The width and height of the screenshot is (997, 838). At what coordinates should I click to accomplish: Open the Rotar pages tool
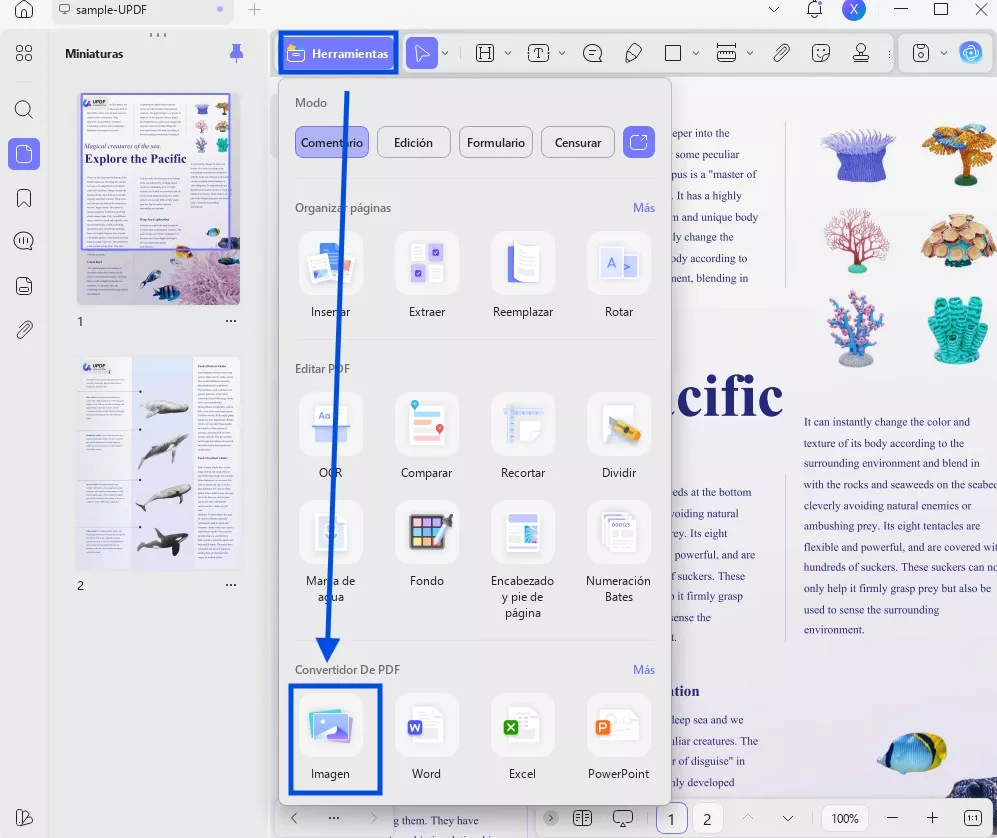[x=619, y=275]
